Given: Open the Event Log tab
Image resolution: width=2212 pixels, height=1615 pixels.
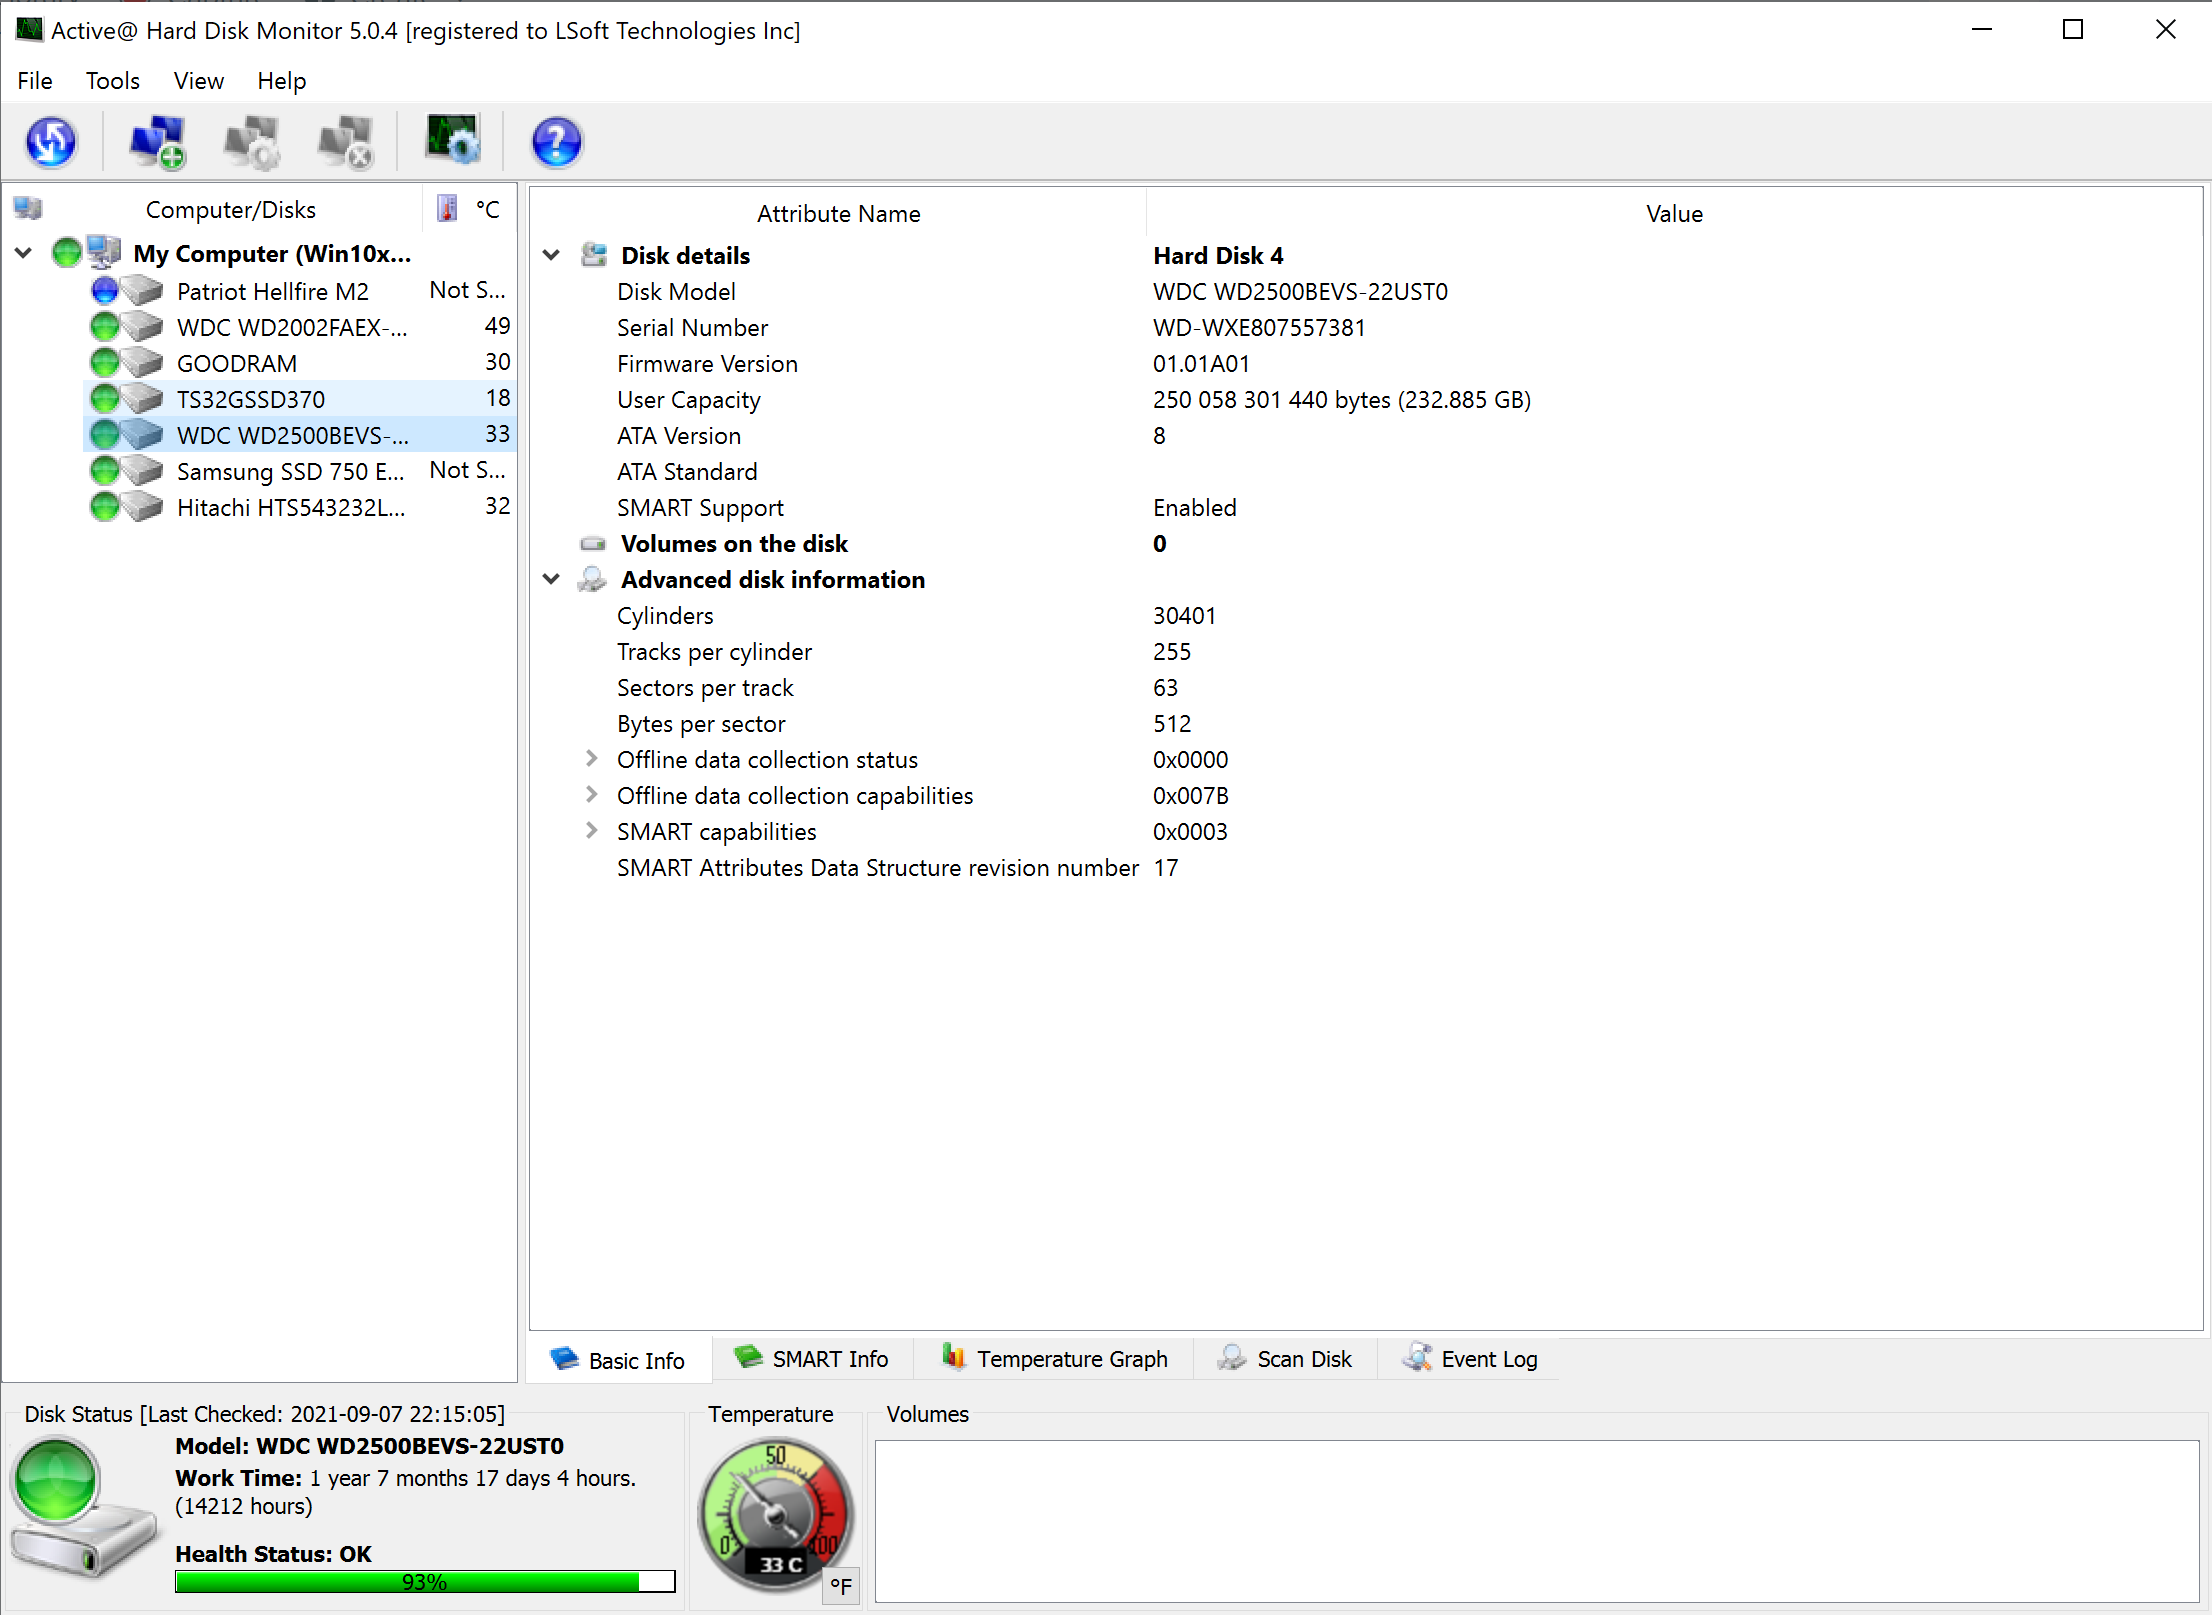Looking at the screenshot, I should 1470,1359.
